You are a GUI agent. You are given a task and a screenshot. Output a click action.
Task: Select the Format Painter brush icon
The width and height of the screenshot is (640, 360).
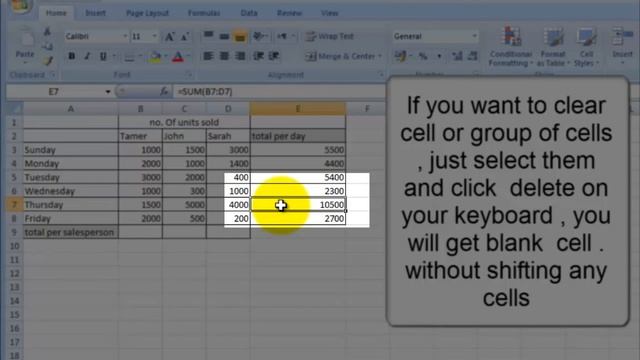[x=47, y=61]
